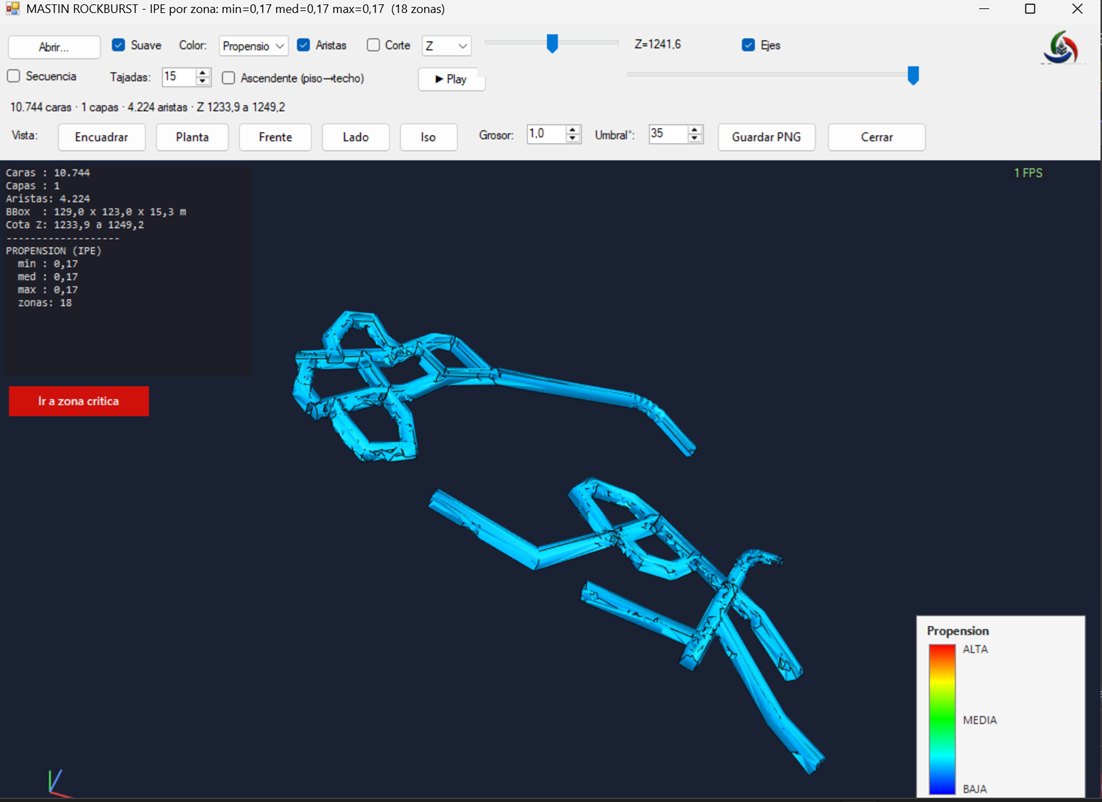Decrease Grosor with the down arrow
Image resolution: width=1102 pixels, height=802 pixels.
573,138
